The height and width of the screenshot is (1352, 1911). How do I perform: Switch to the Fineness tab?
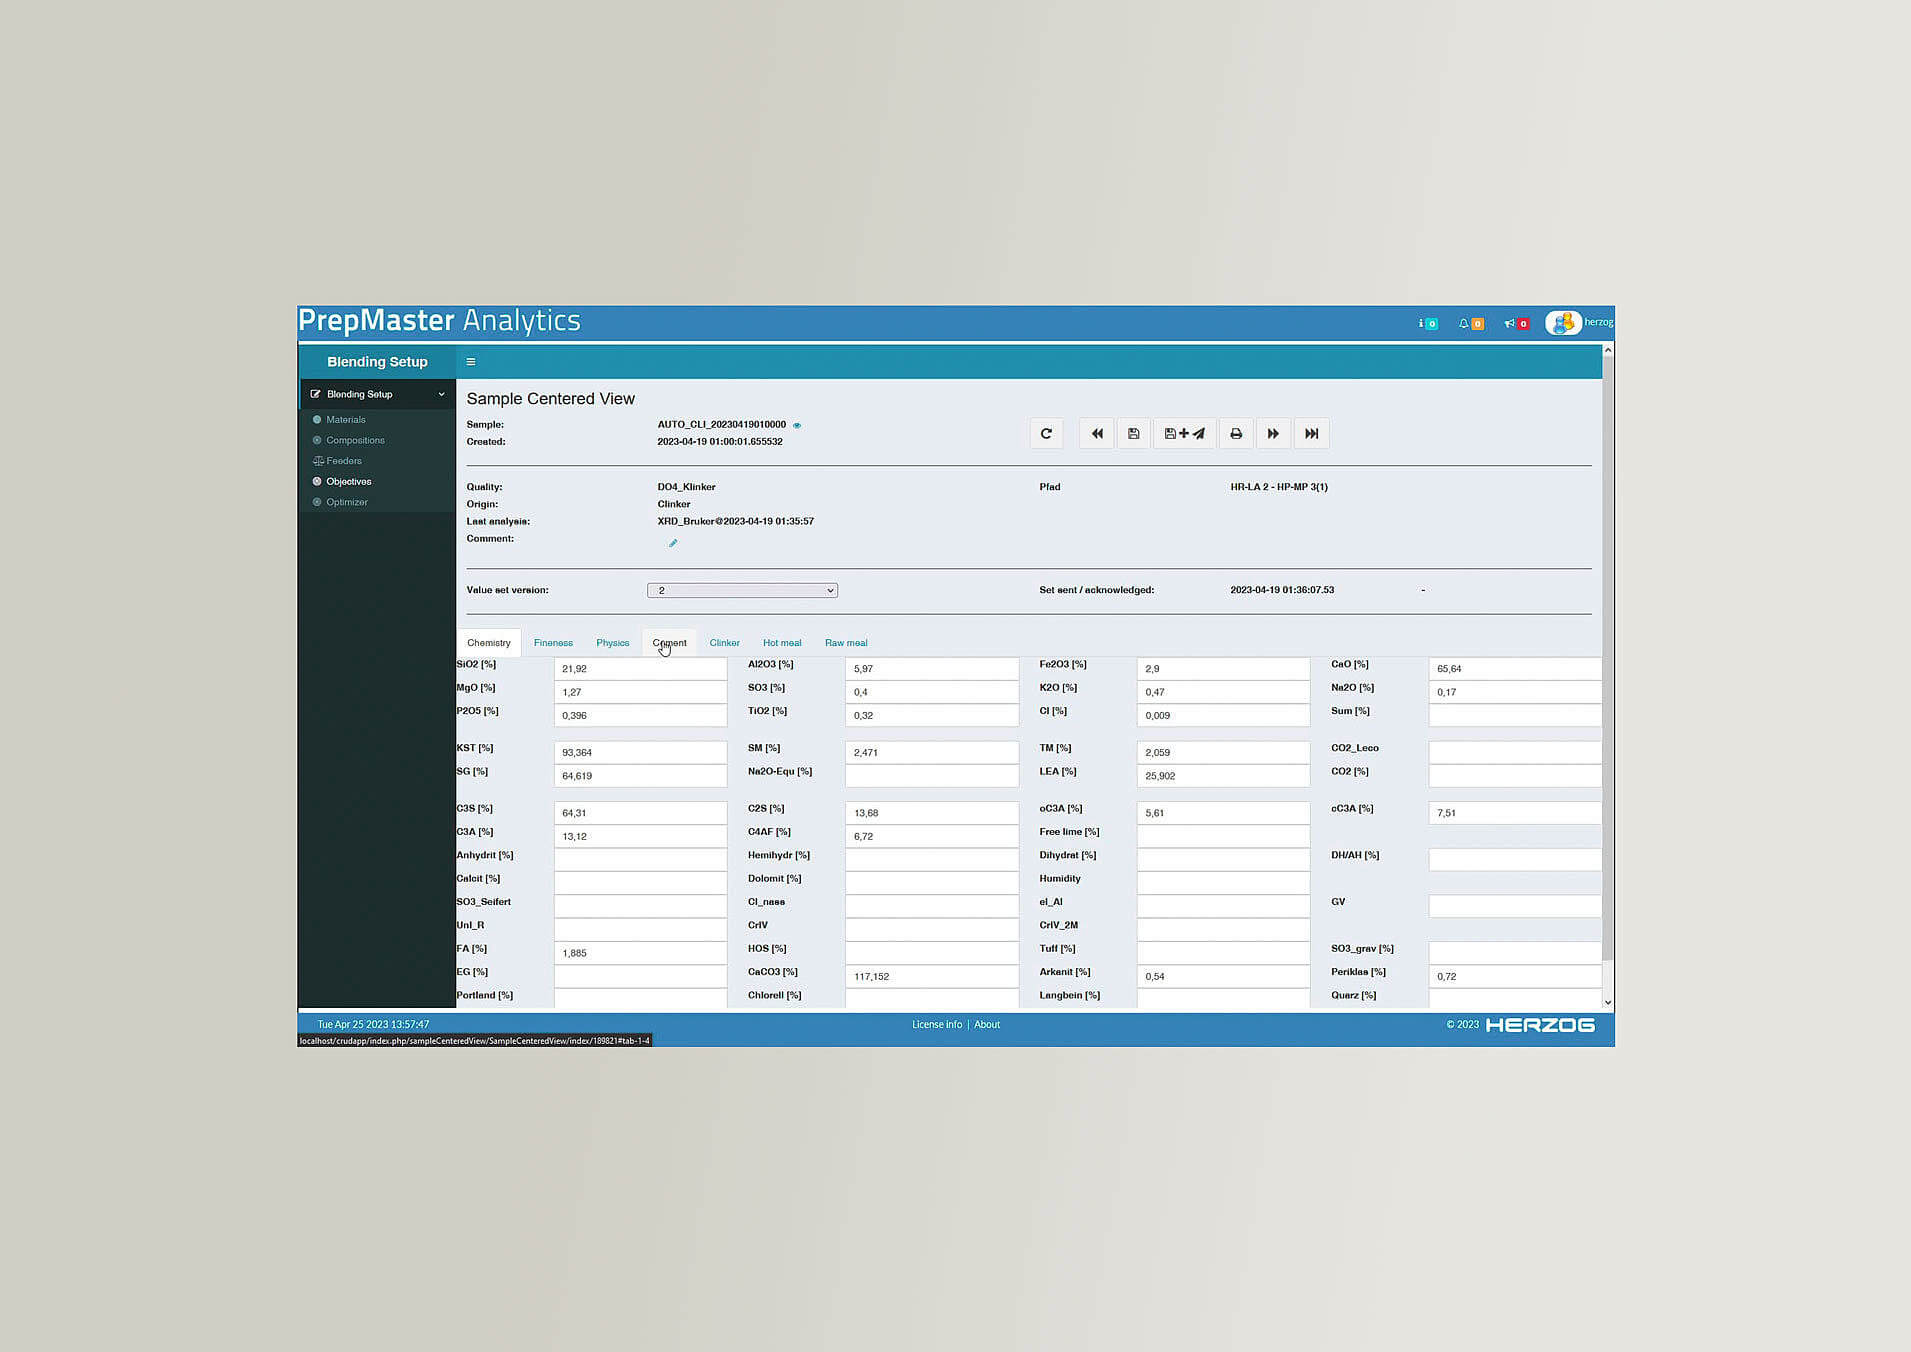tap(553, 643)
